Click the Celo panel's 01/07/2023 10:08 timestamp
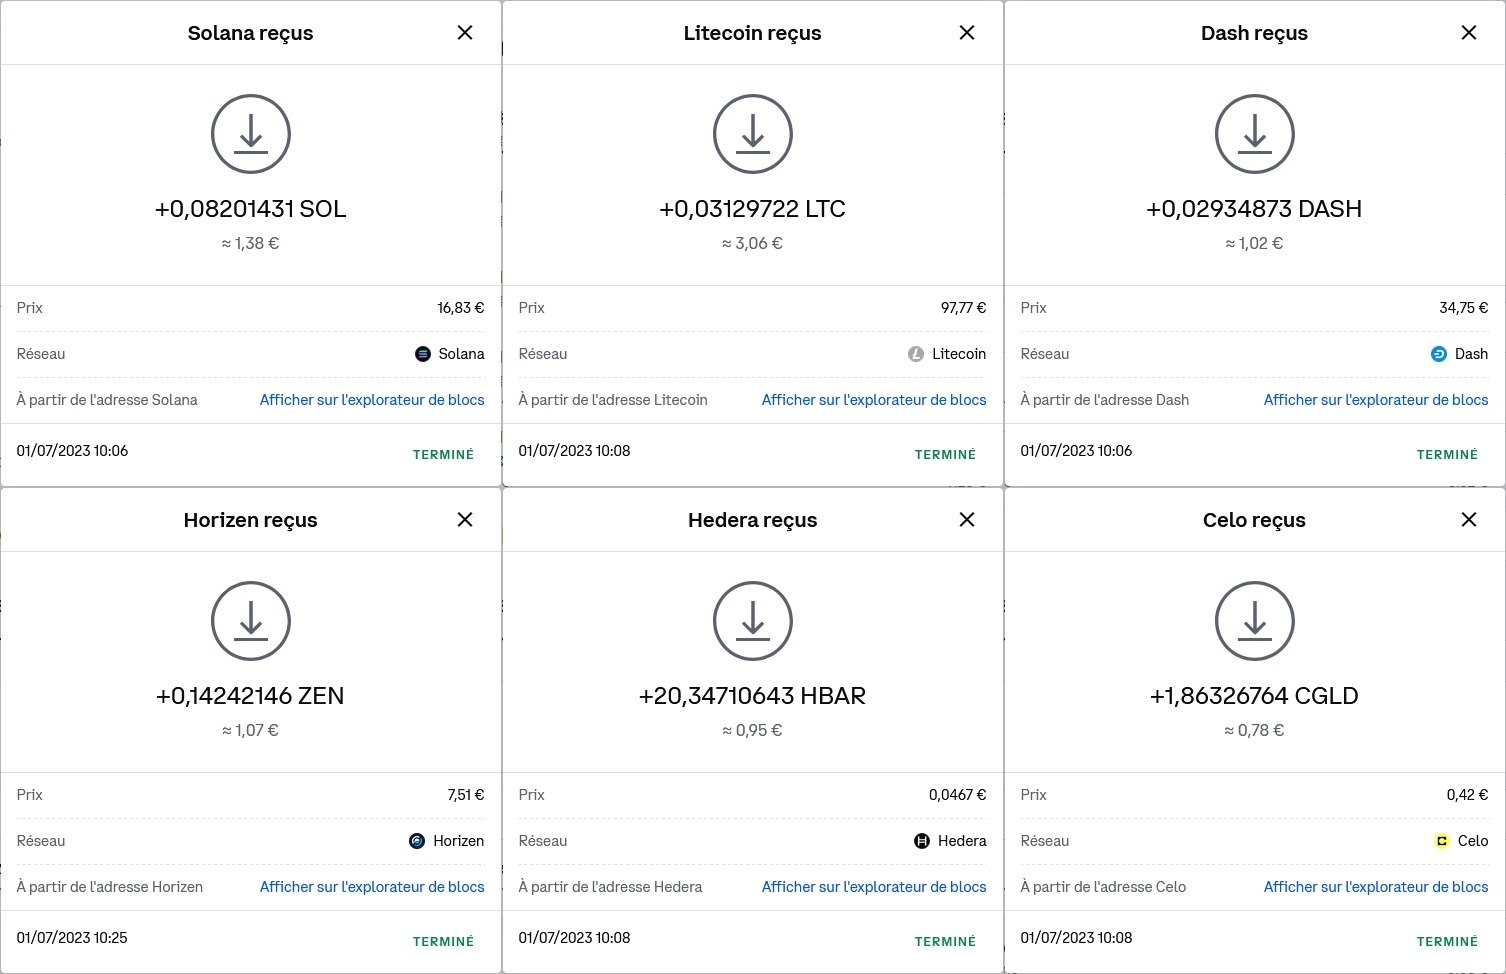The height and width of the screenshot is (974, 1506). click(1076, 938)
